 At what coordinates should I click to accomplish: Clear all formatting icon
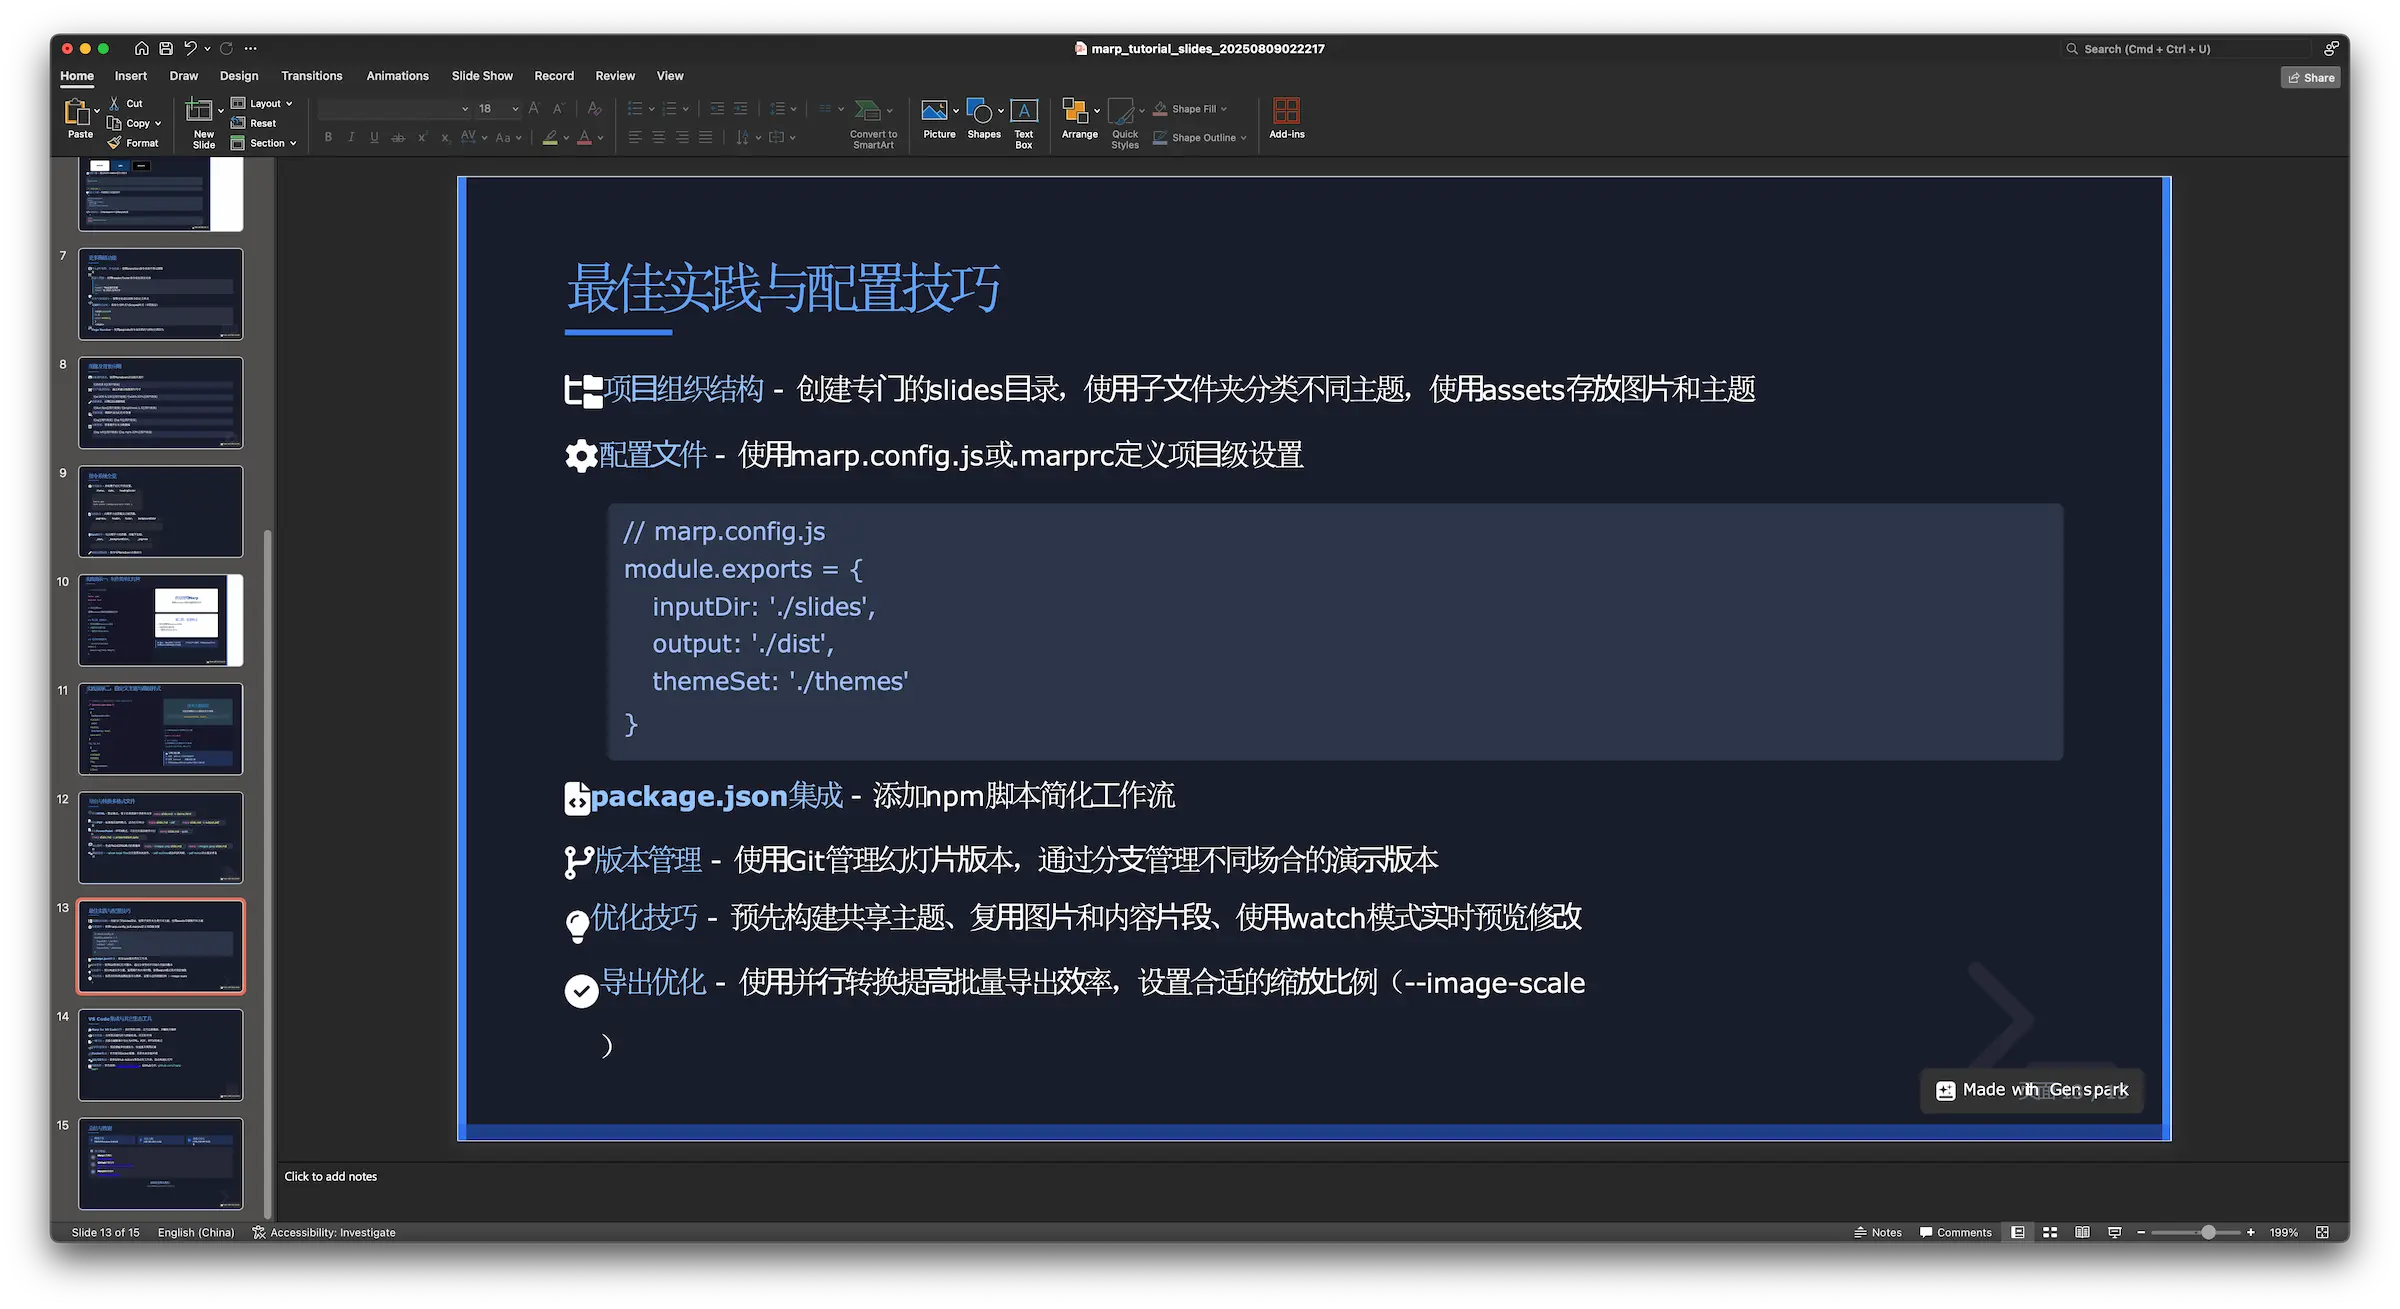595,108
